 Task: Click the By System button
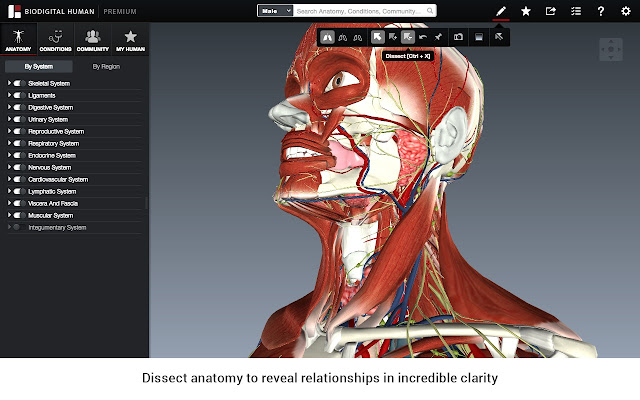(x=39, y=67)
